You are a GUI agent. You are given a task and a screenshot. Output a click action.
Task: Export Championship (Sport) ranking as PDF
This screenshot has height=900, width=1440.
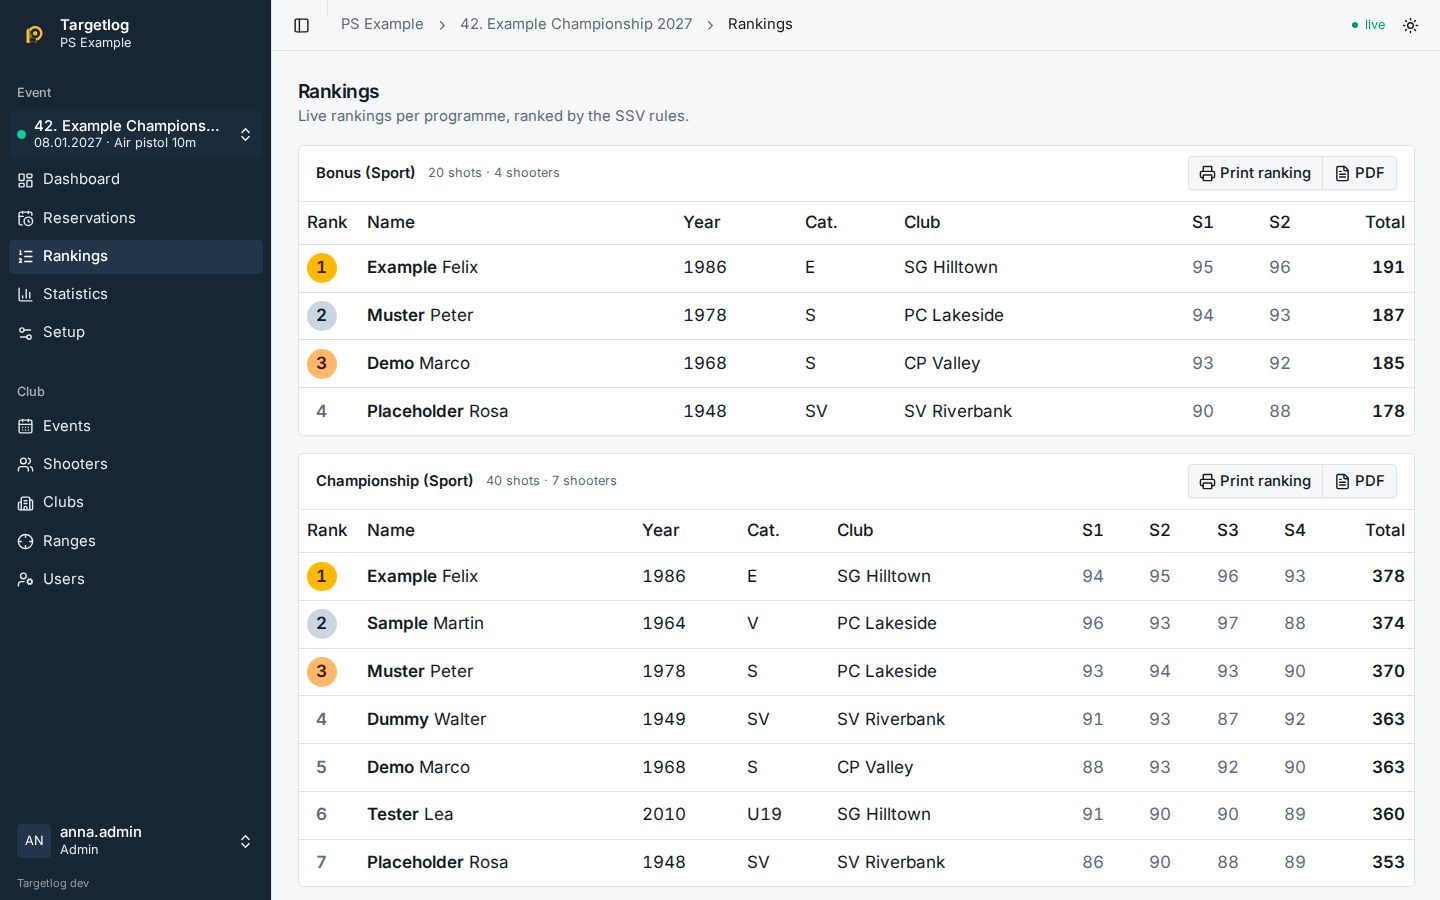coord(1360,481)
